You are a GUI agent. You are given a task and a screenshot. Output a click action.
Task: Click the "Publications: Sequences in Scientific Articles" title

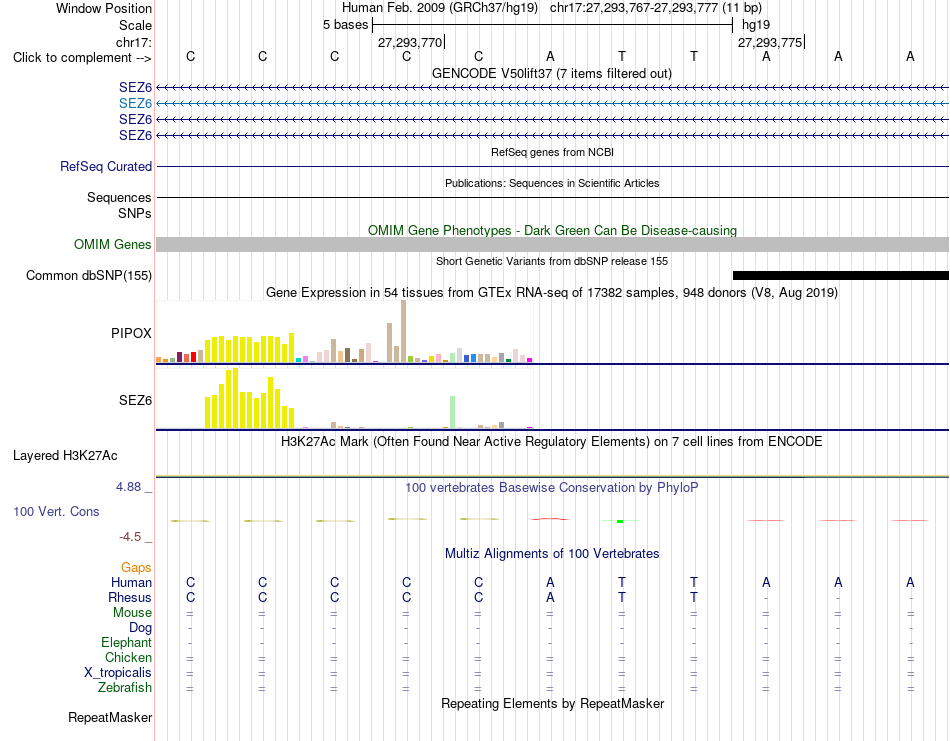click(552, 183)
